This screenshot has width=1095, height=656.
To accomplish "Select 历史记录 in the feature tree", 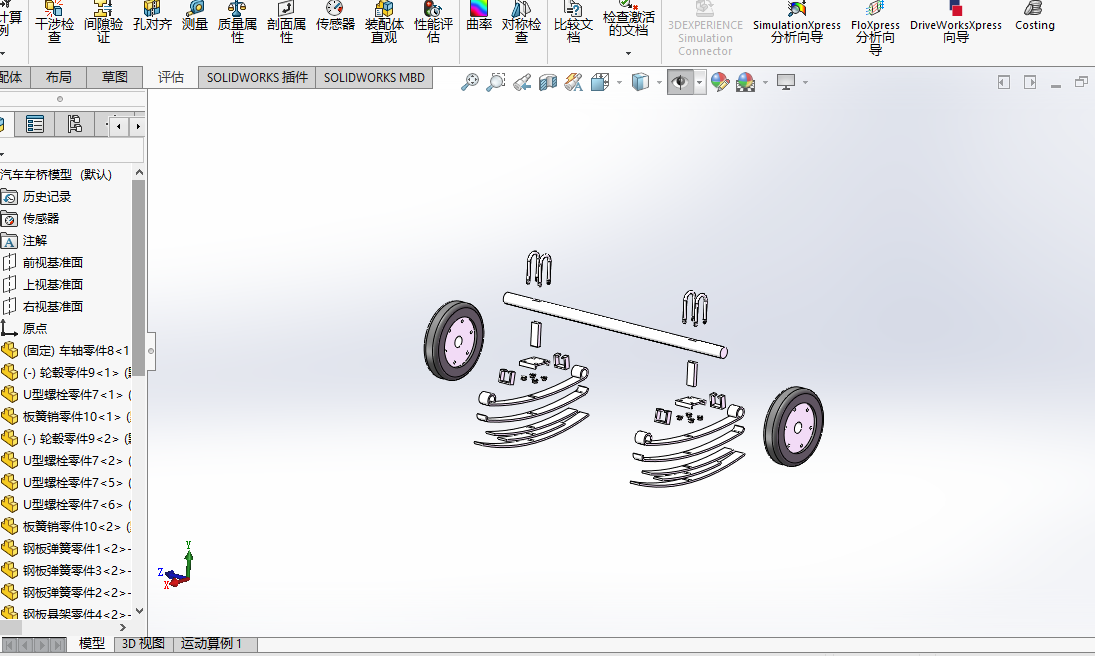I will 47,197.
